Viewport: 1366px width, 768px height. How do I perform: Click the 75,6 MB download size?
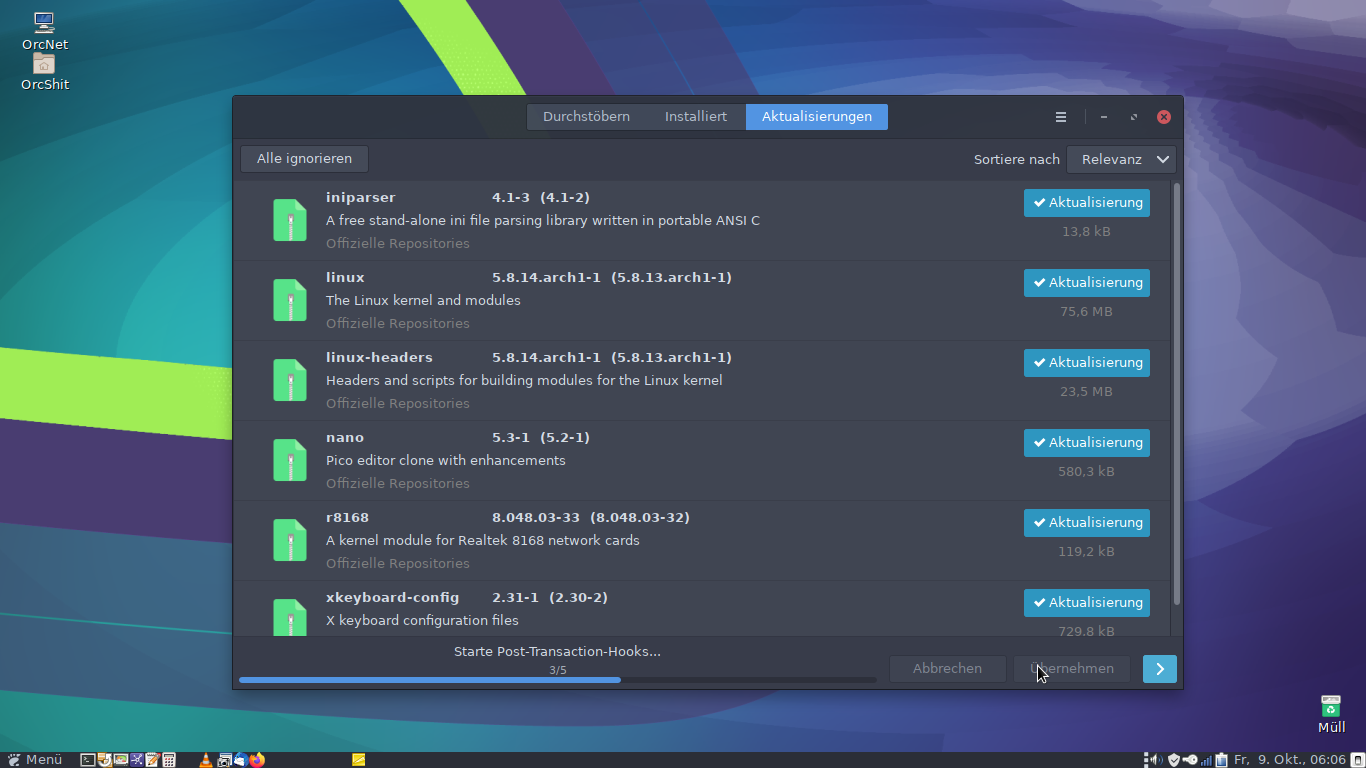click(x=1086, y=312)
